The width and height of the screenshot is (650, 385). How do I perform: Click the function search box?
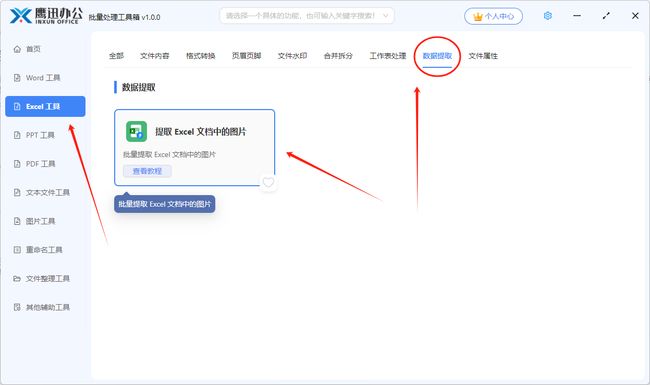307,16
